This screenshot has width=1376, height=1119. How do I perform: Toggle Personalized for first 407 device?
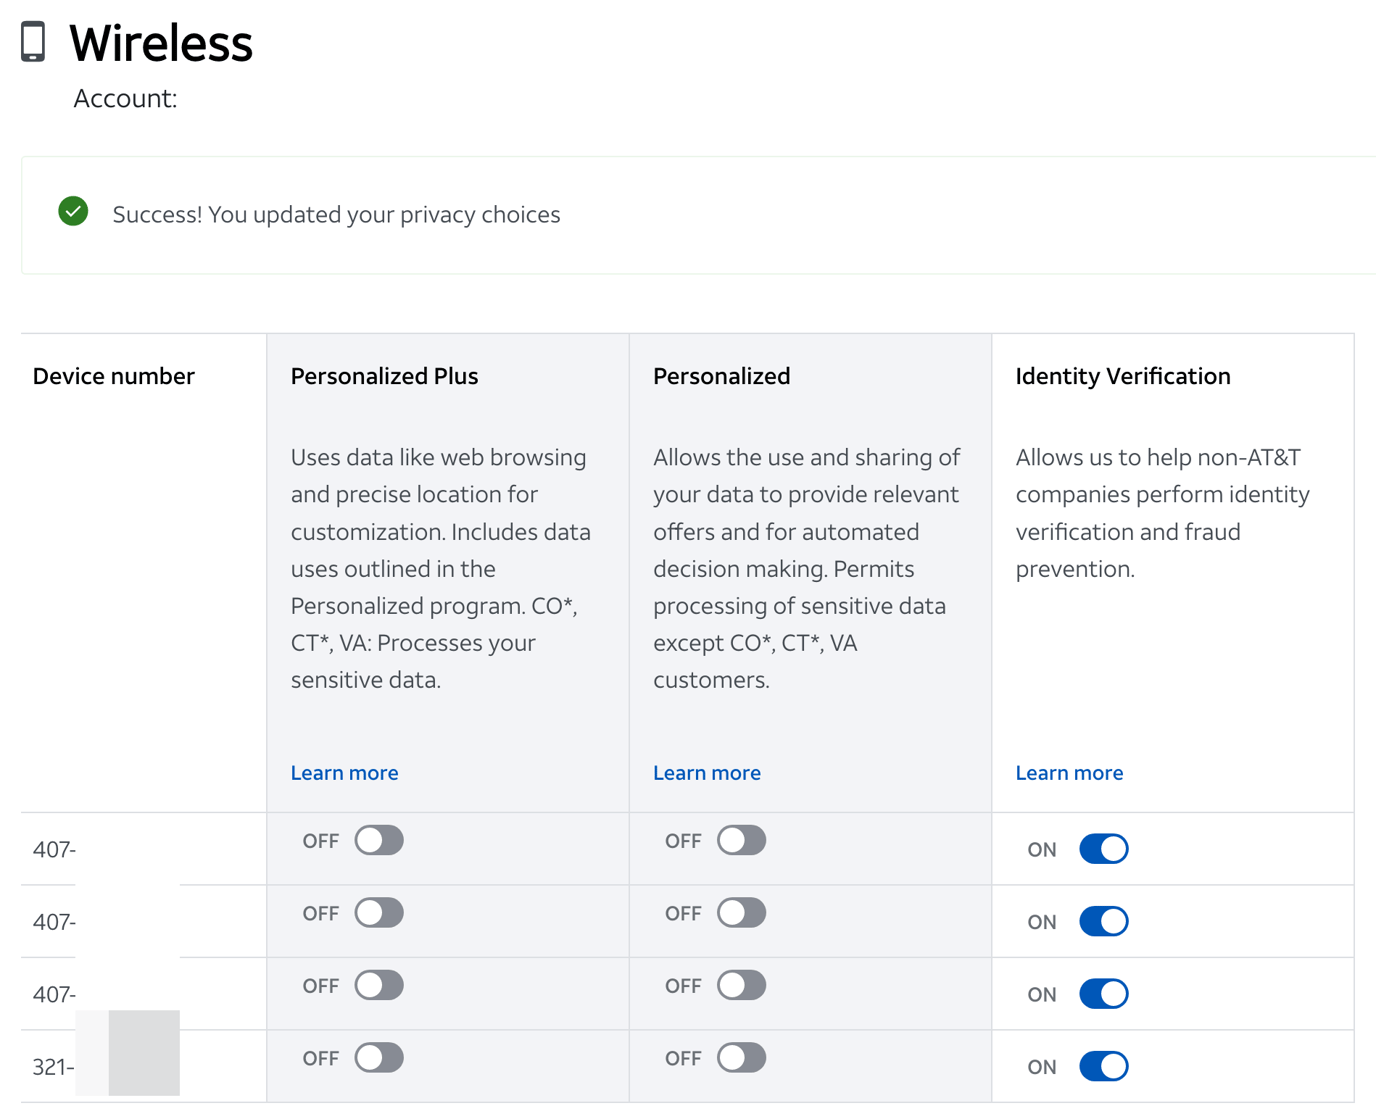(x=741, y=841)
